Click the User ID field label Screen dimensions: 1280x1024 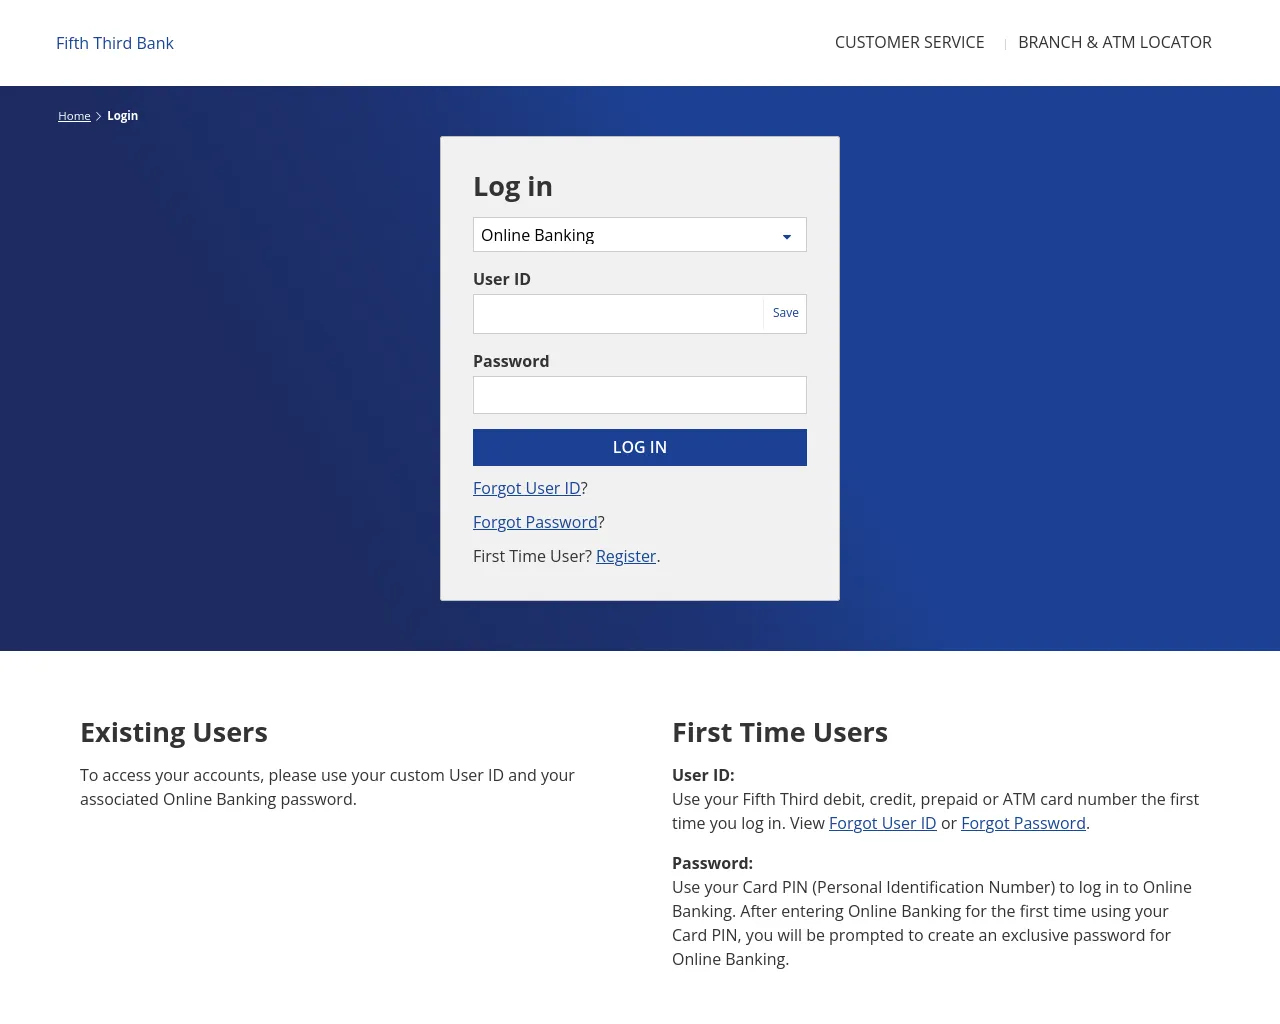[502, 279]
